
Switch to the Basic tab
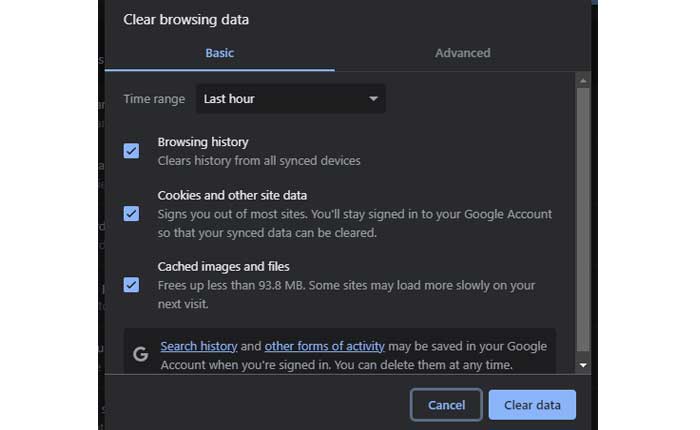click(x=219, y=53)
